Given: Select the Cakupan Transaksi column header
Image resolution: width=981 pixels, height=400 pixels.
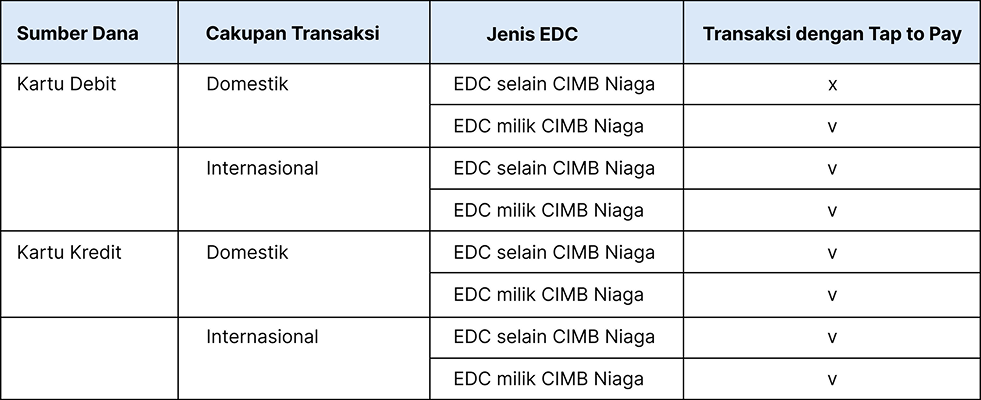Looking at the screenshot, I should point(292,34).
